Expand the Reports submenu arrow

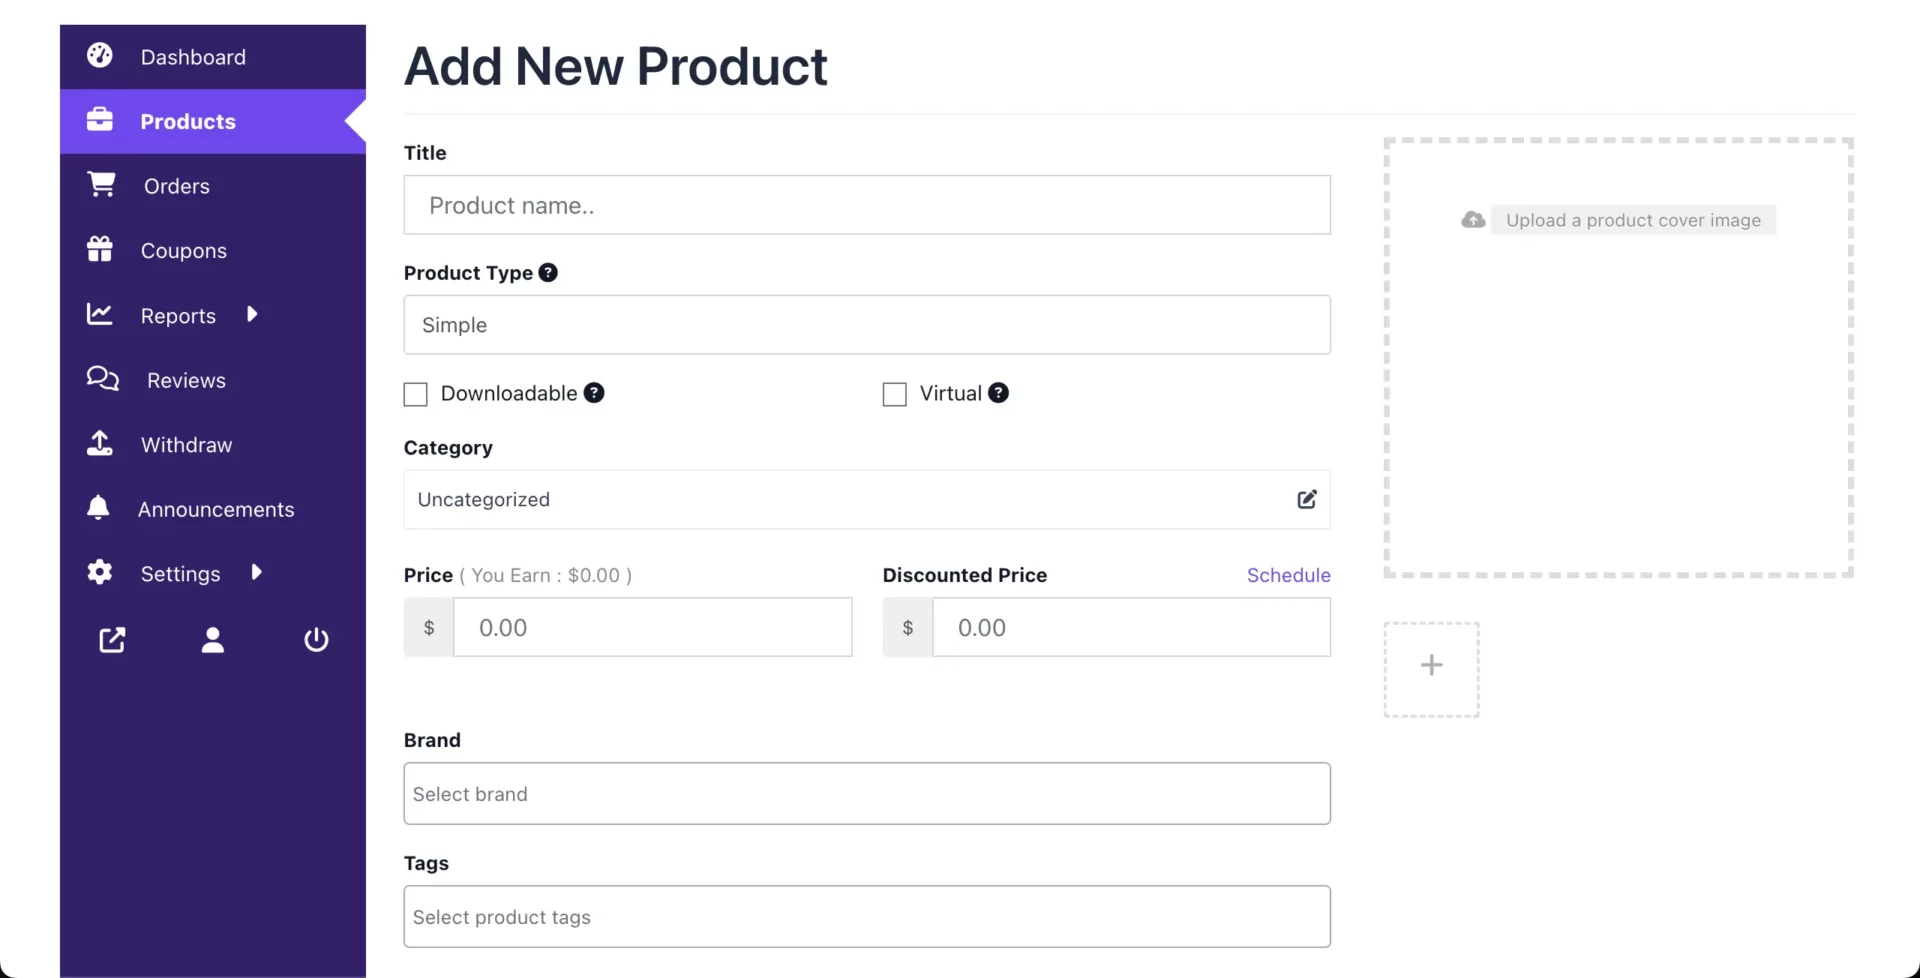click(252, 314)
